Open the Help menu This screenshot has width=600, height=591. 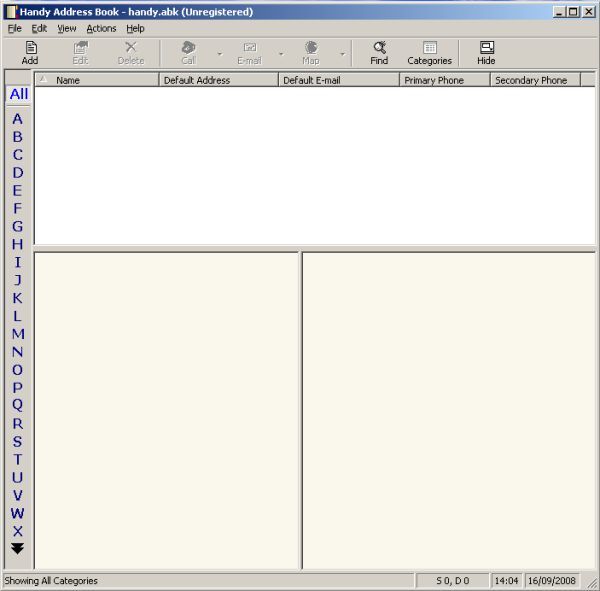pyautogui.click(x=135, y=29)
